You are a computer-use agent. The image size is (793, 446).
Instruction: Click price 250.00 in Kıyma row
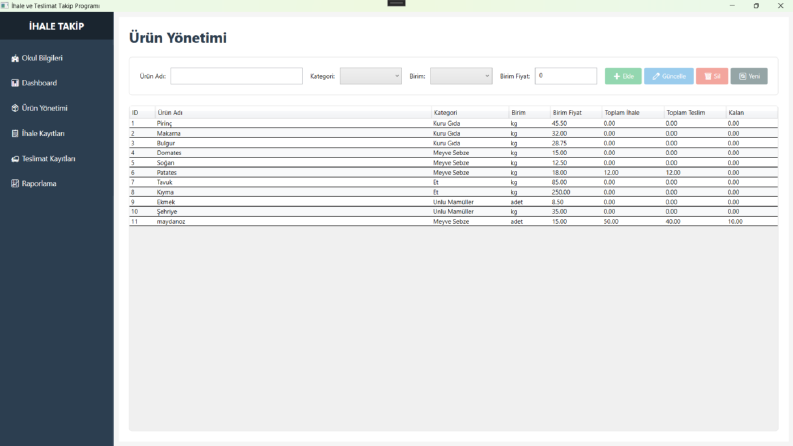click(x=561, y=192)
